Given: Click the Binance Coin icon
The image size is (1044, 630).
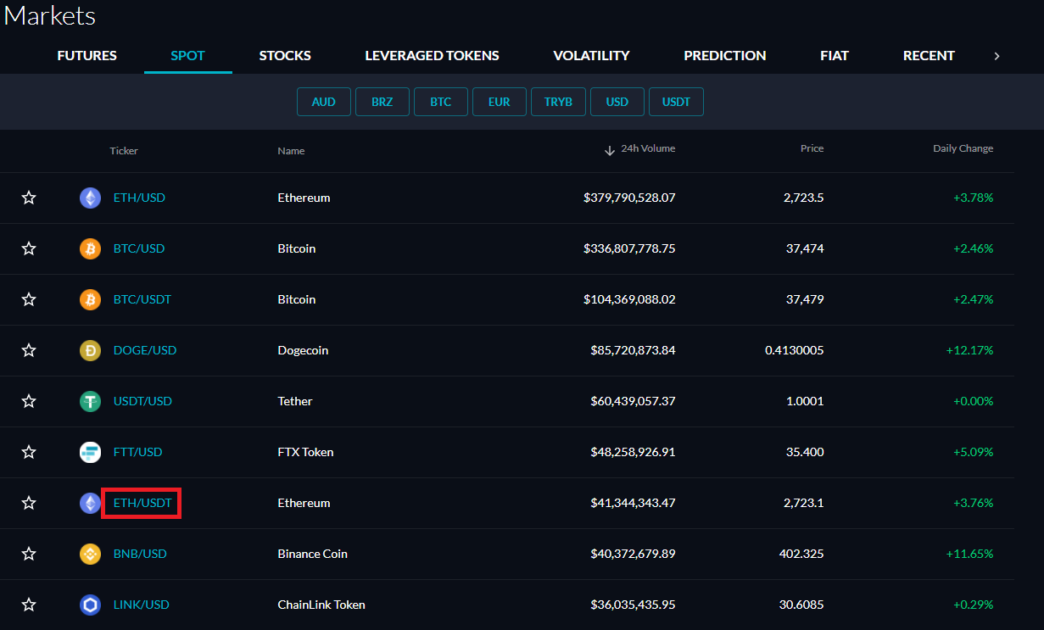Looking at the screenshot, I should click(x=90, y=553).
